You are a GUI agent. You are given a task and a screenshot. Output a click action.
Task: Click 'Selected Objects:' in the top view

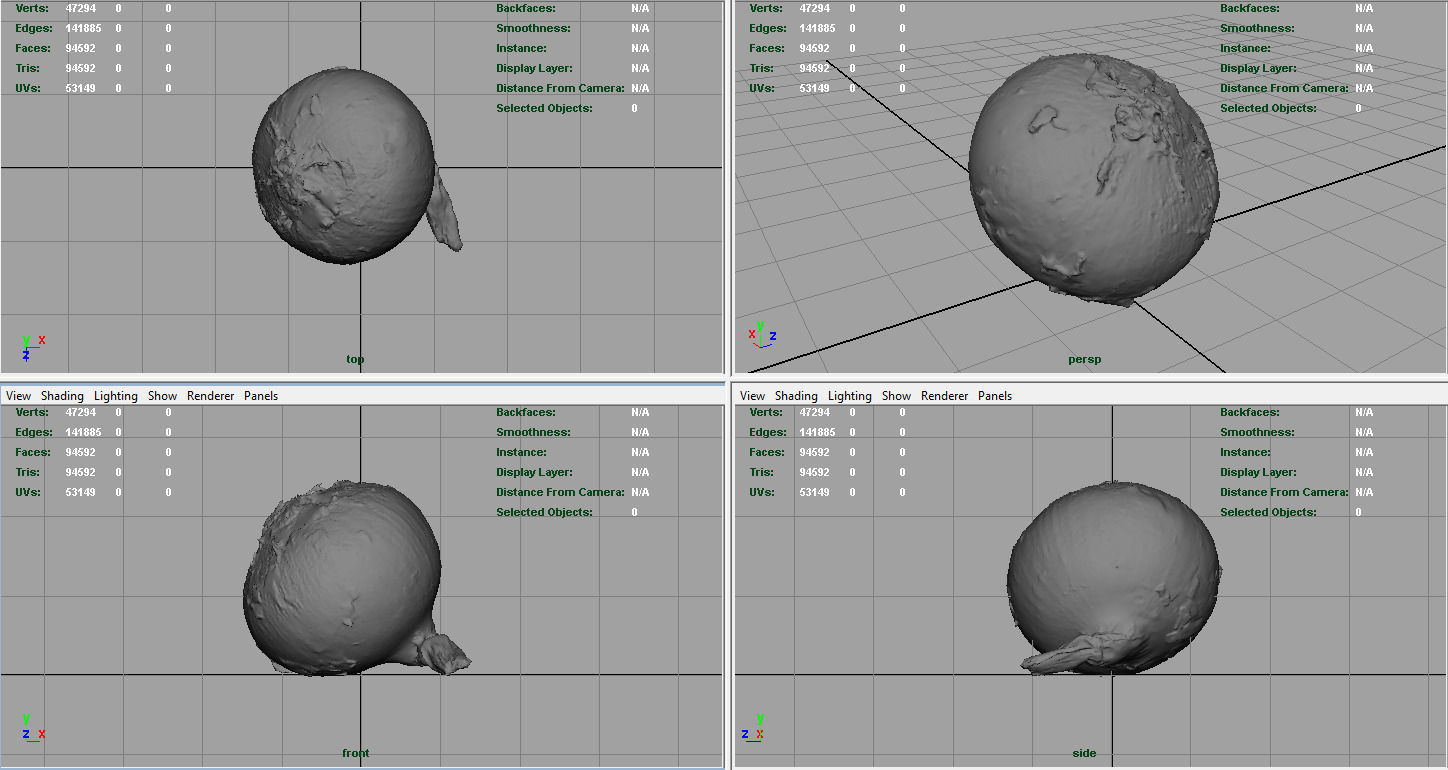click(544, 108)
